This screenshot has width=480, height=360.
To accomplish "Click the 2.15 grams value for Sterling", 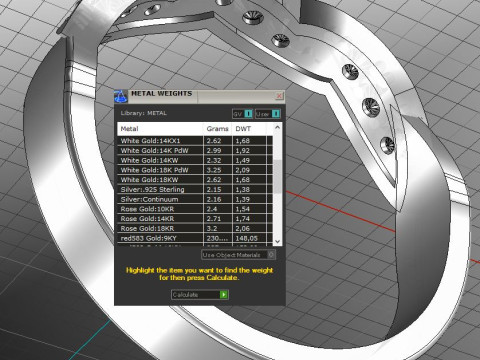I will tap(214, 189).
